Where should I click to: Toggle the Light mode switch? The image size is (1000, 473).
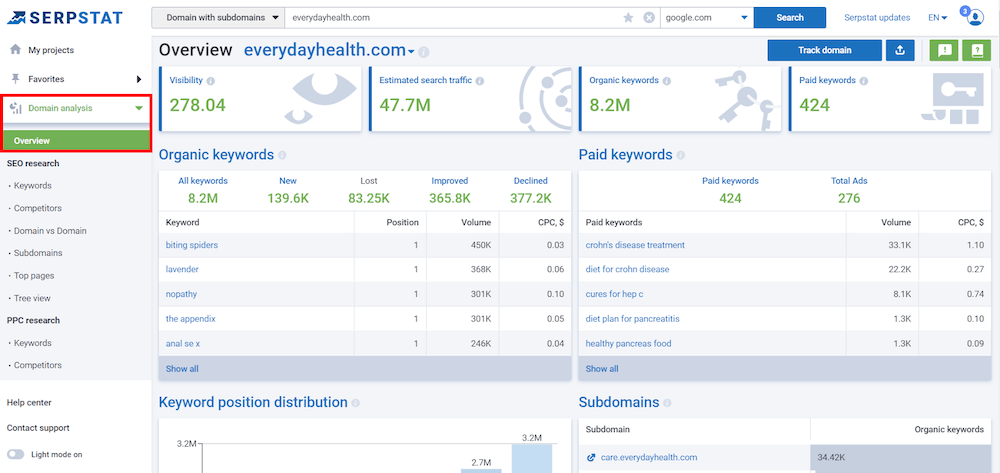[16, 454]
